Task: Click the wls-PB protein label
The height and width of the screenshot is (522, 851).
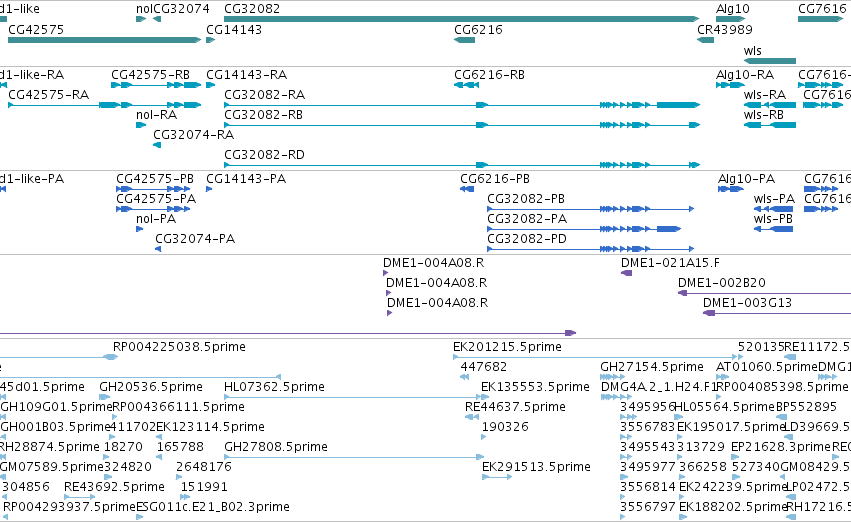Action: 773,219
